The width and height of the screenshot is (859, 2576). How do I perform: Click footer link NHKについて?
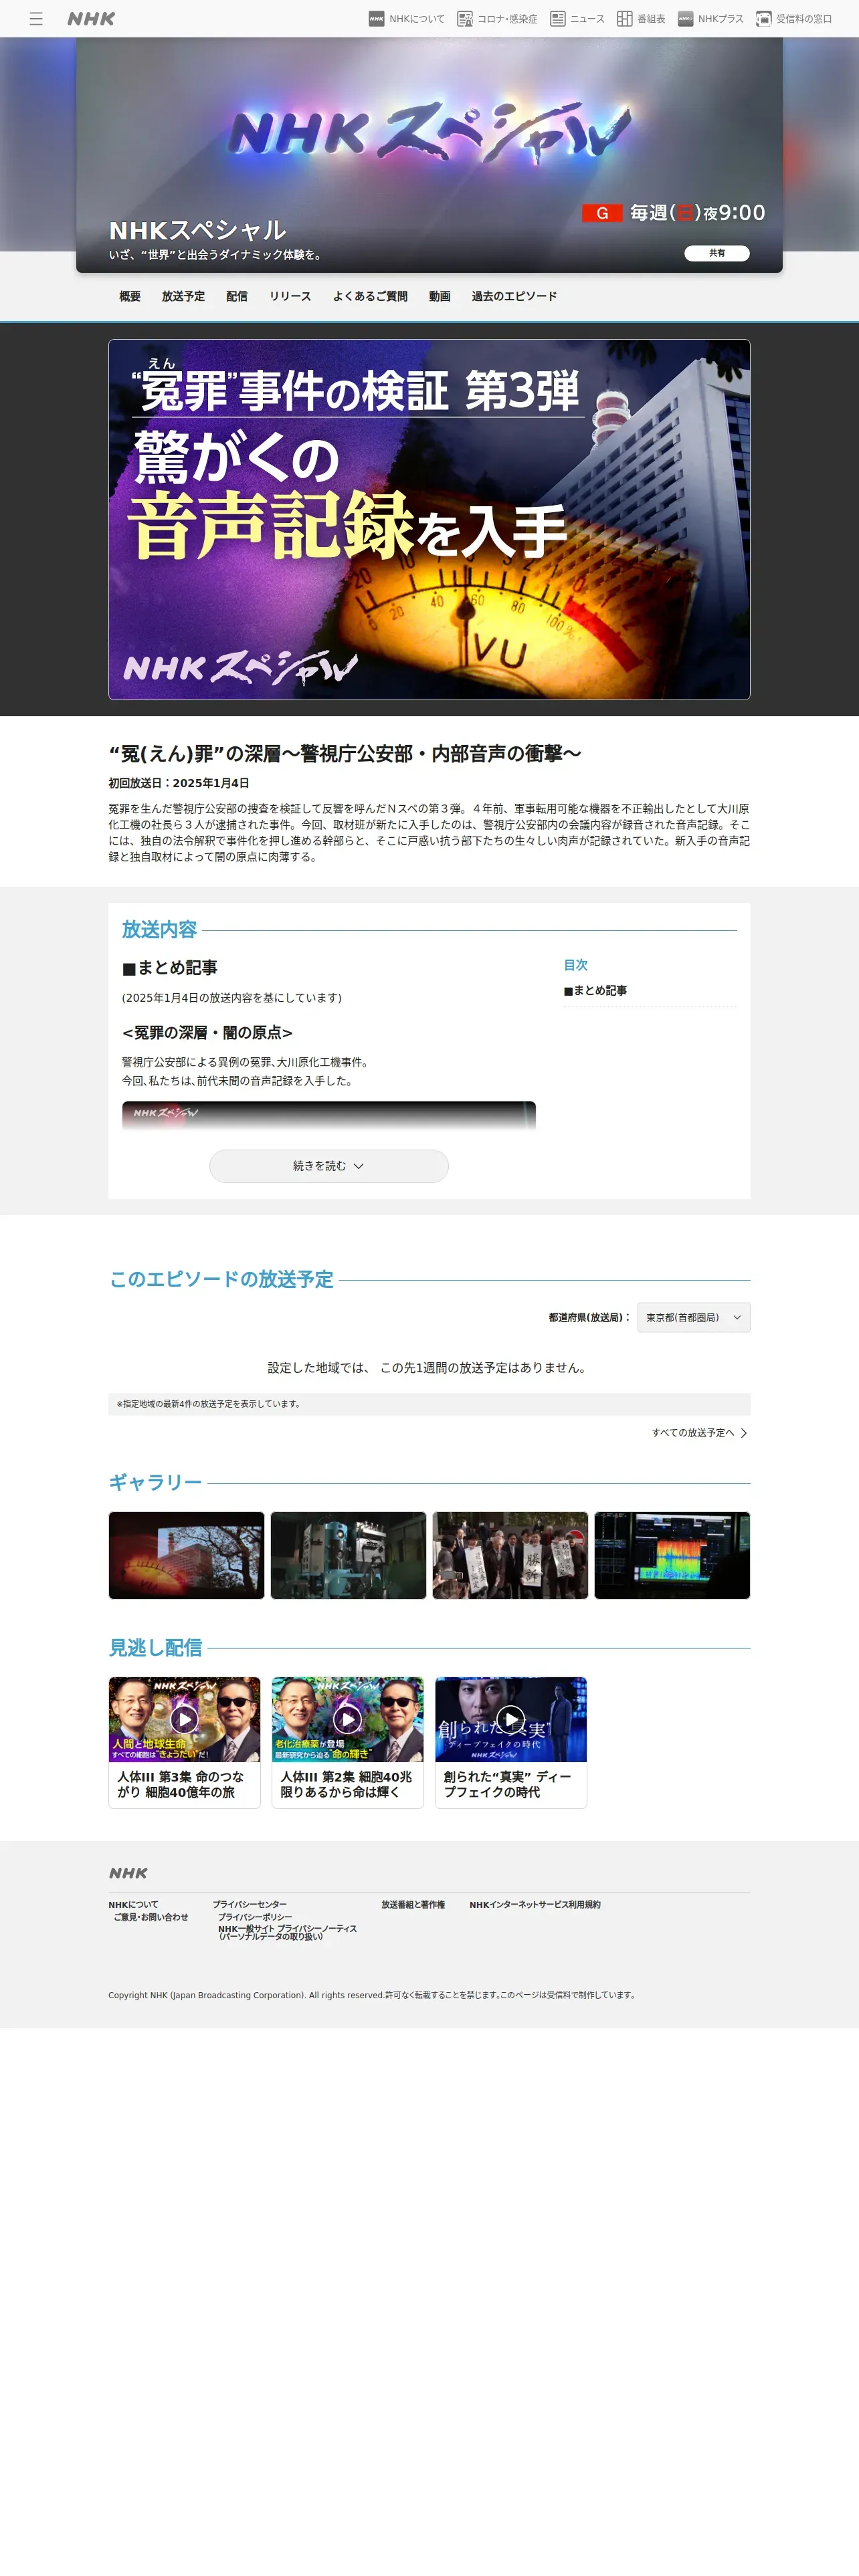133,1905
